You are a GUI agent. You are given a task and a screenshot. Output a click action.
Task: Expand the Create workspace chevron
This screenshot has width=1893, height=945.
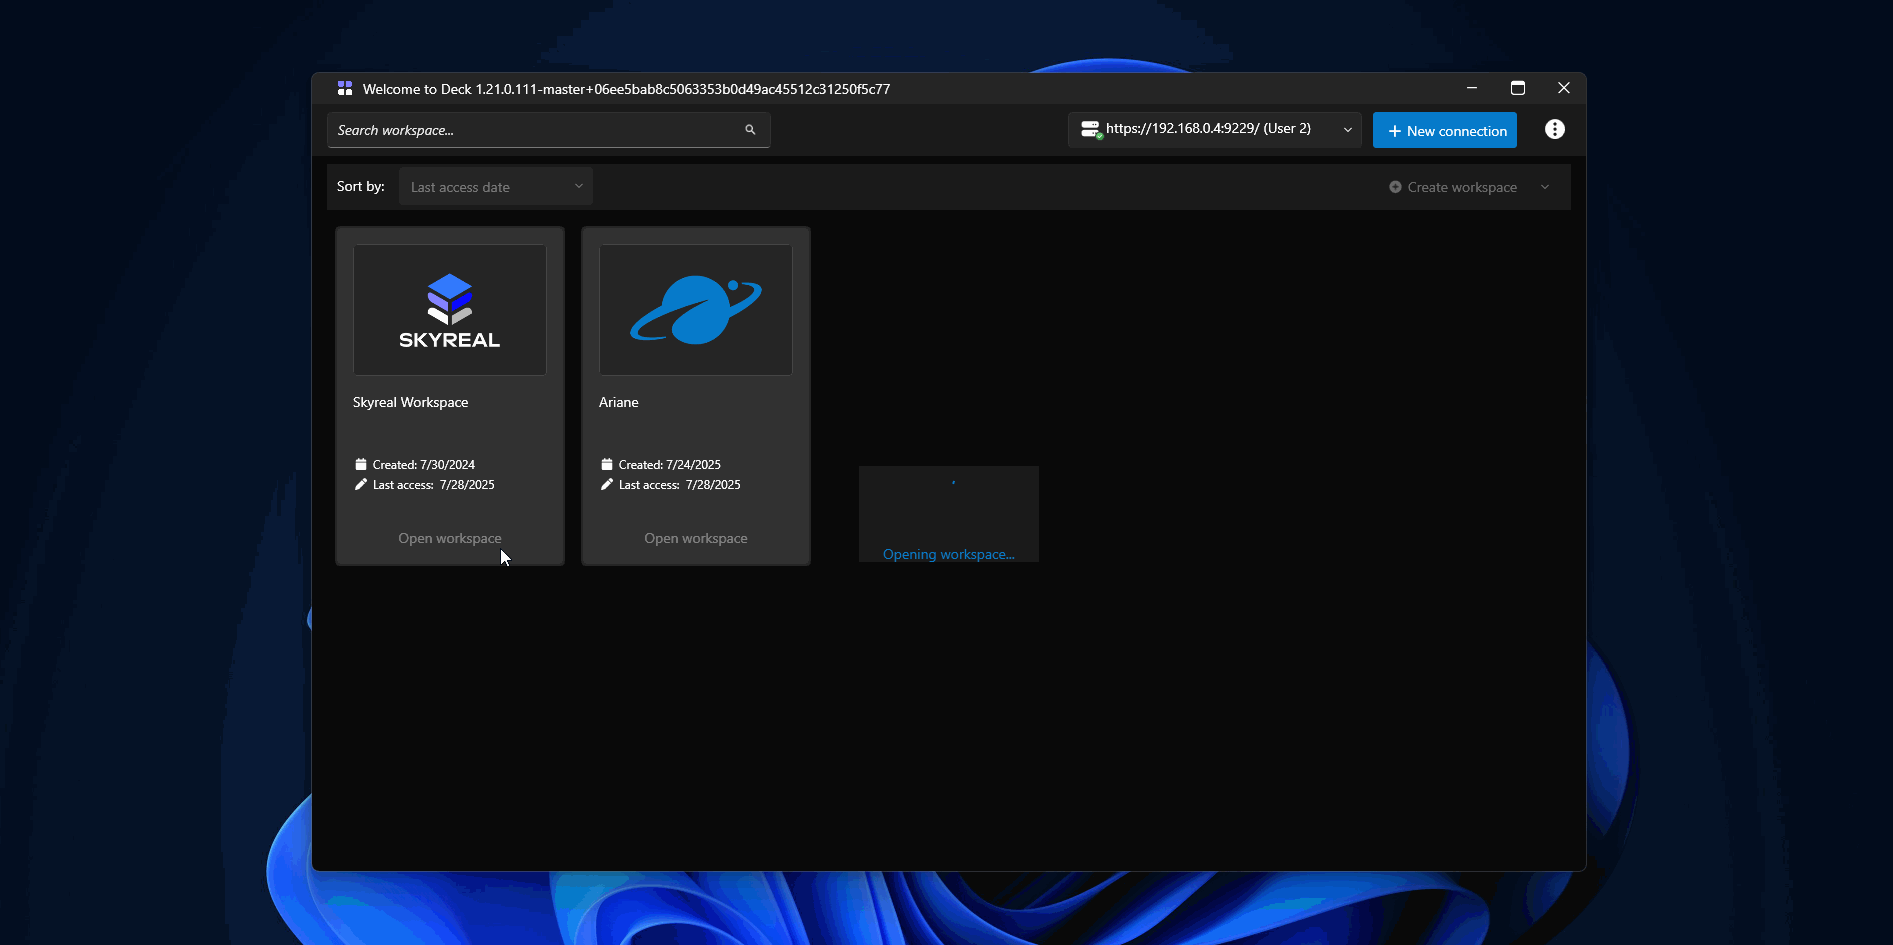tap(1545, 186)
